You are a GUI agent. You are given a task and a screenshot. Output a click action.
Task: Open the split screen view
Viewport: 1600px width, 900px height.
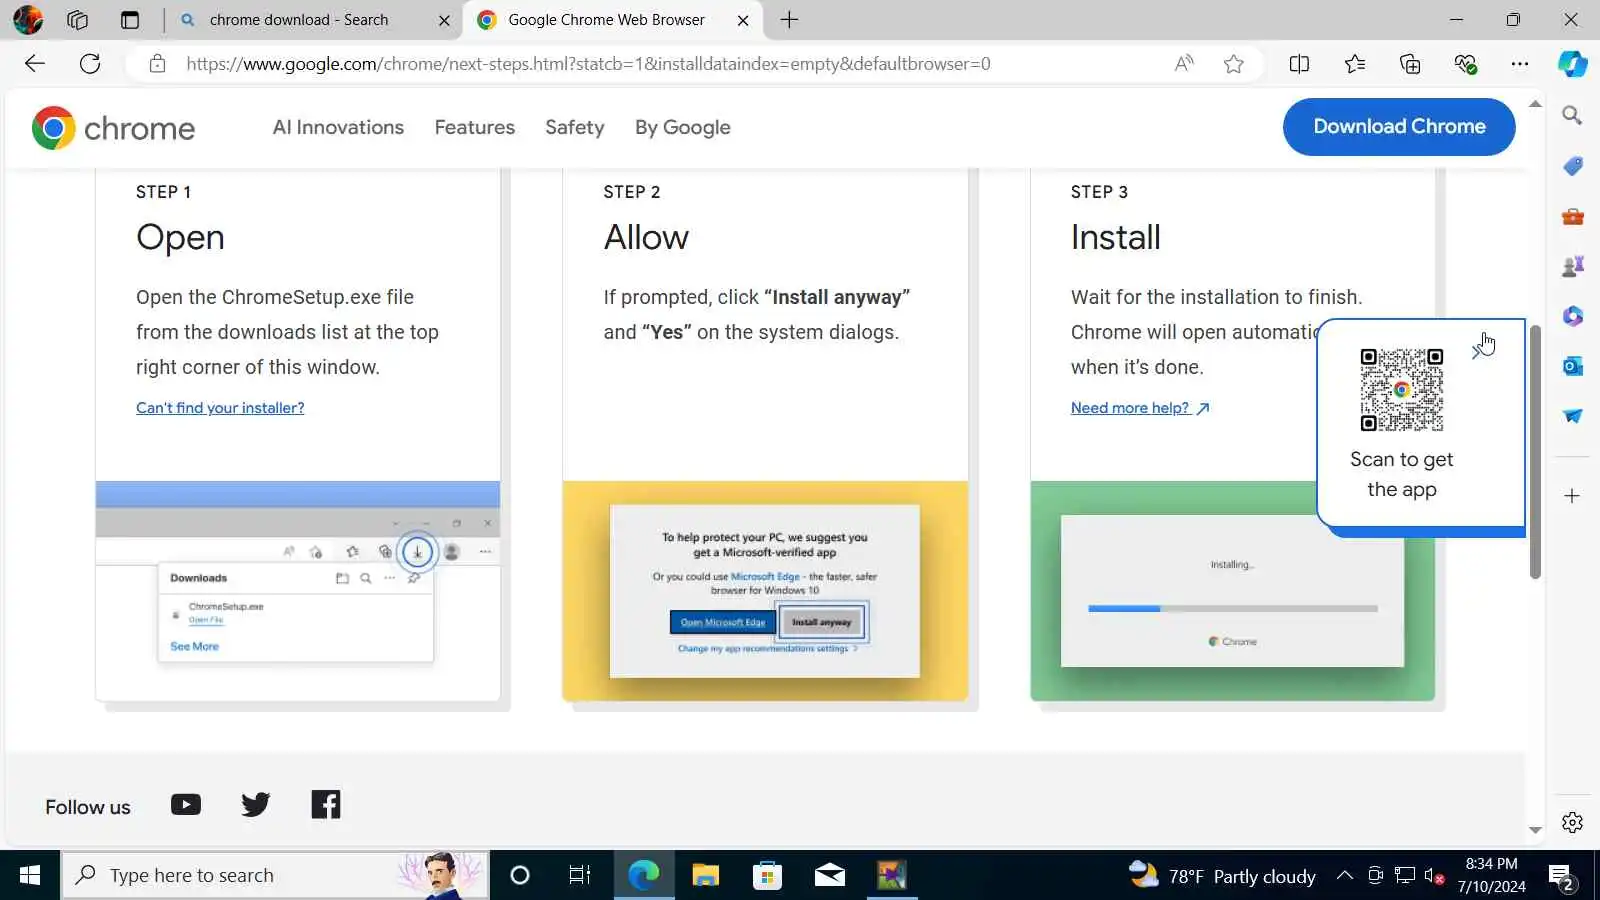pos(1299,64)
